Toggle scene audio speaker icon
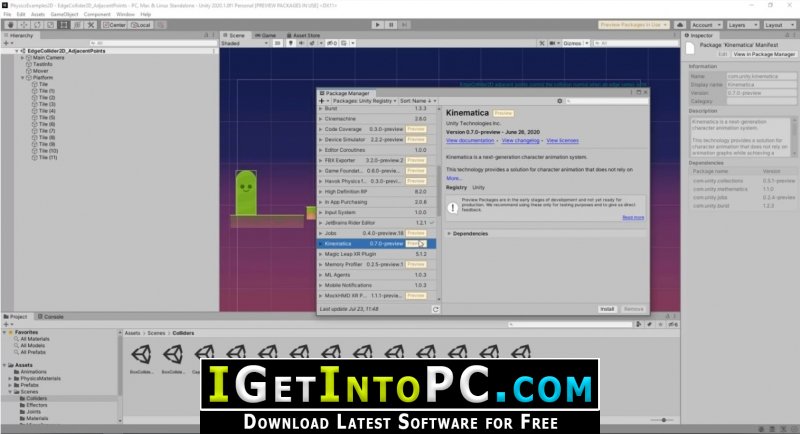The height and width of the screenshot is (434, 800). click(x=302, y=43)
